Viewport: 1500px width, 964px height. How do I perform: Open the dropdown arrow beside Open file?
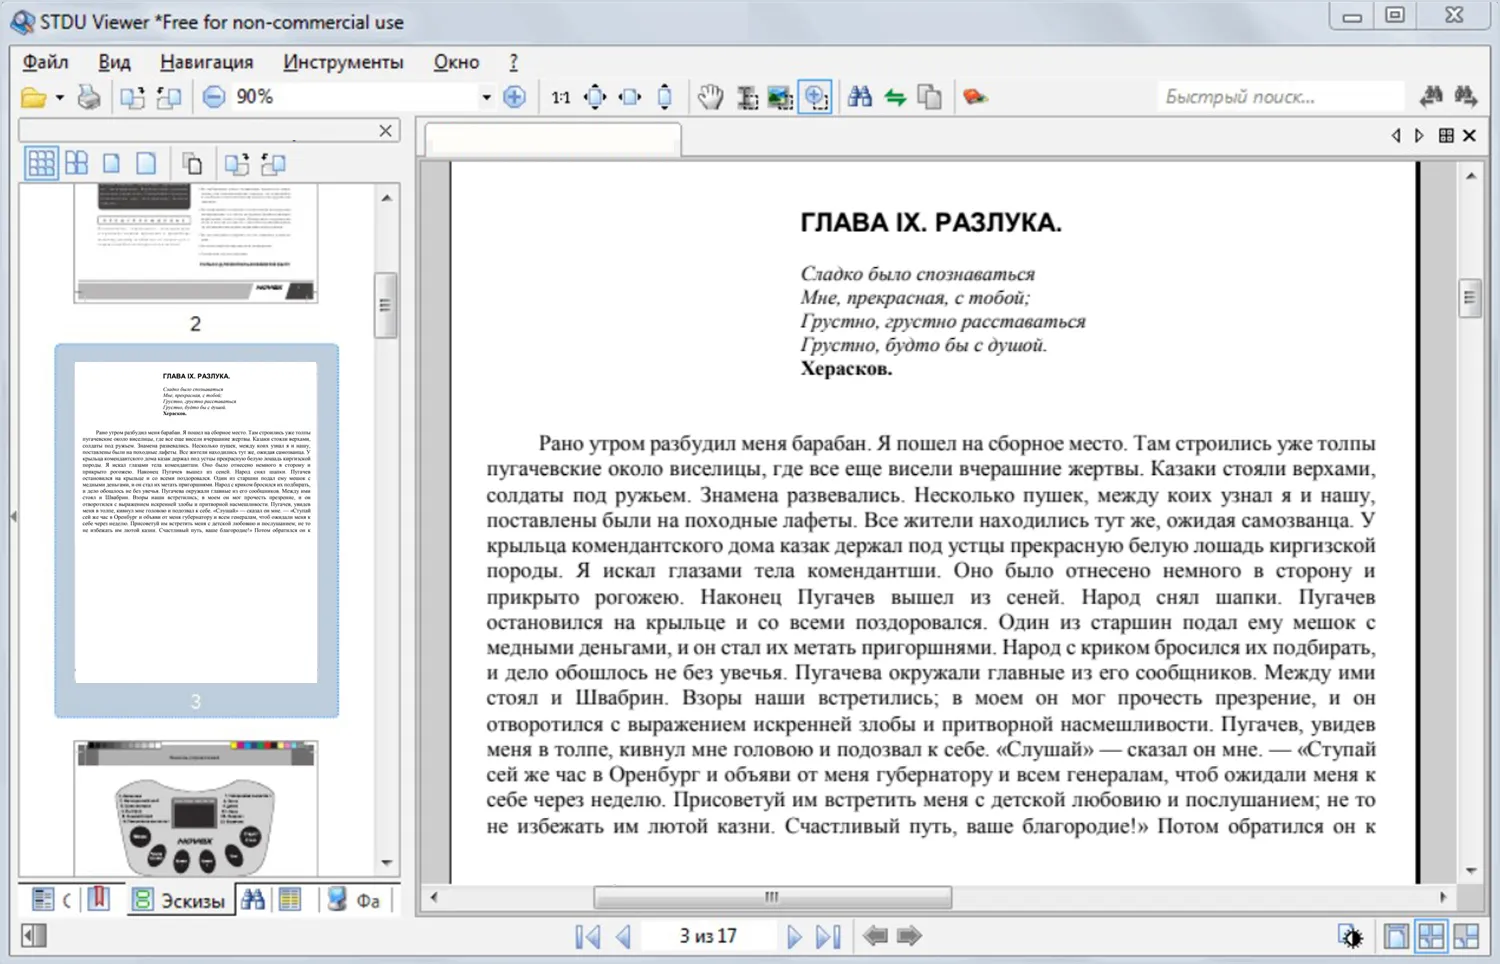click(60, 97)
